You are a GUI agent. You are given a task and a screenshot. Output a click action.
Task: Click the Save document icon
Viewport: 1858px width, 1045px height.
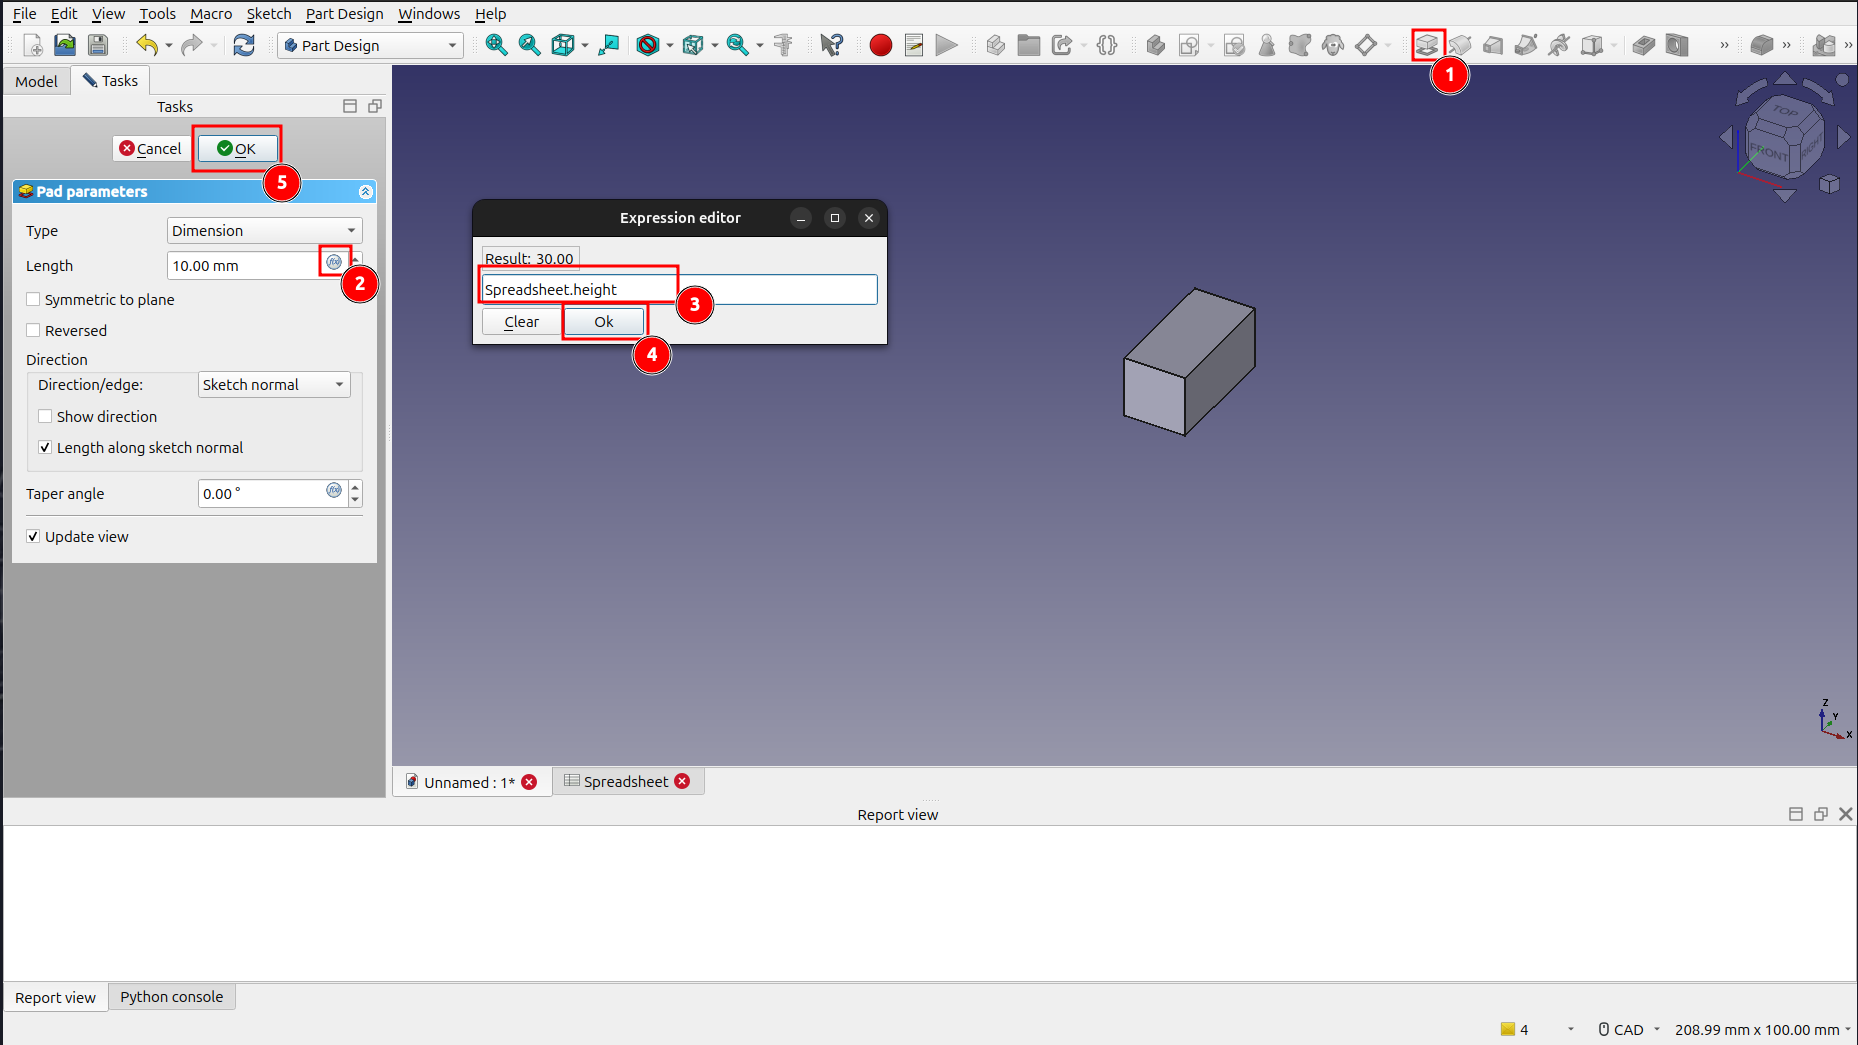coord(98,45)
